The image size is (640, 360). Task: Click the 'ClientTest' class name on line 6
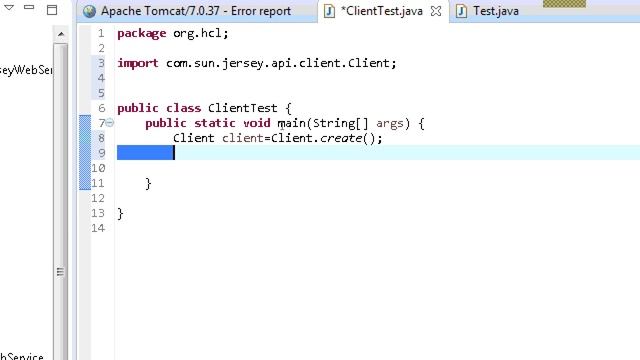(x=242, y=108)
